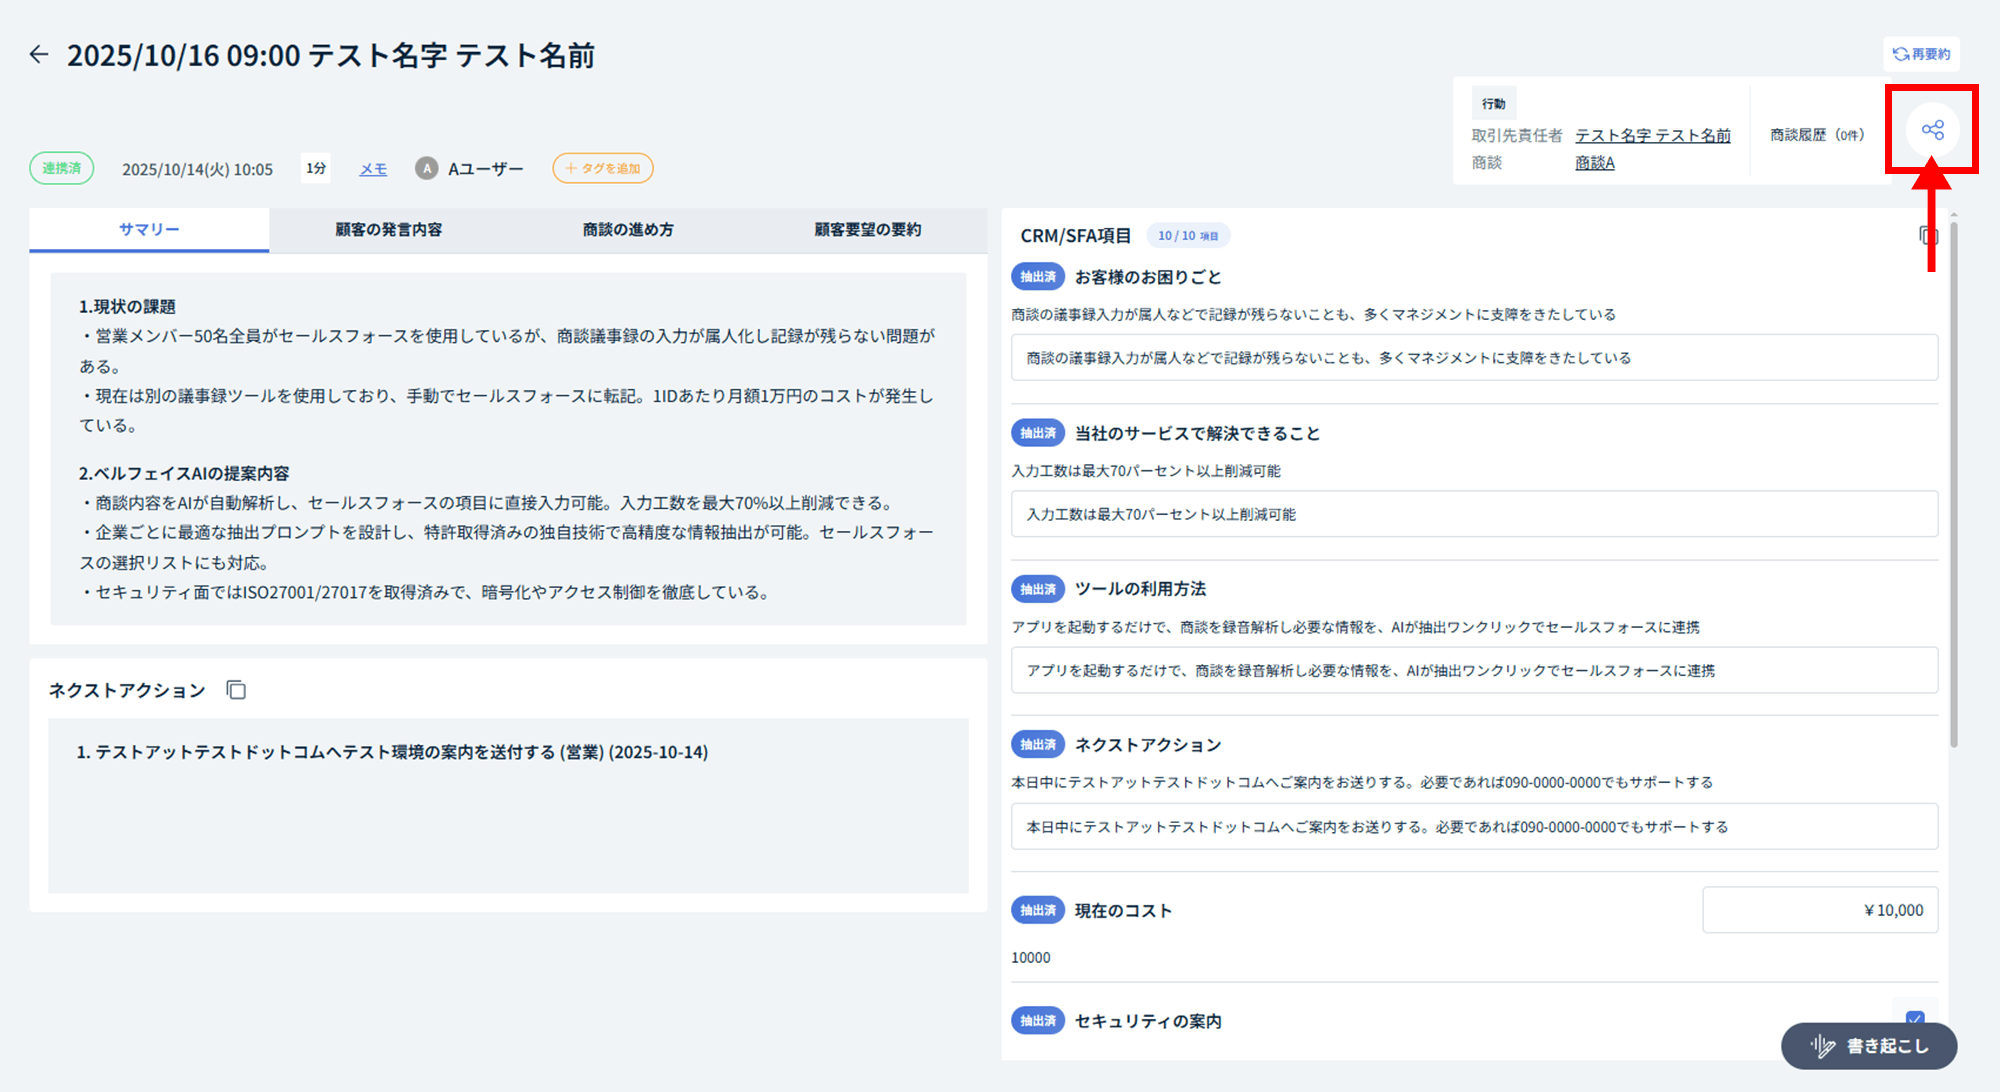The image size is (2000, 1092).
Task: Click the お客様のお困りごと text input field
Action: [x=1473, y=358]
